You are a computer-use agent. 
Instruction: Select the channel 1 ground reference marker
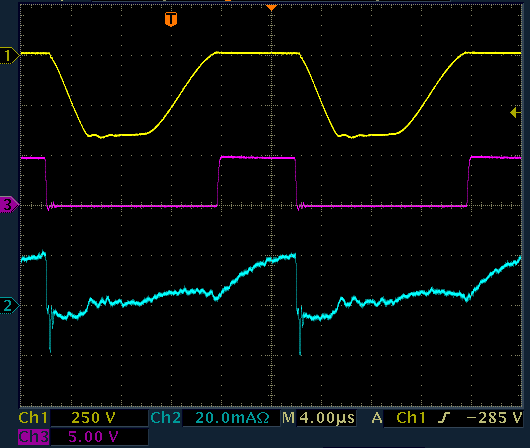pyautogui.click(x=9, y=55)
